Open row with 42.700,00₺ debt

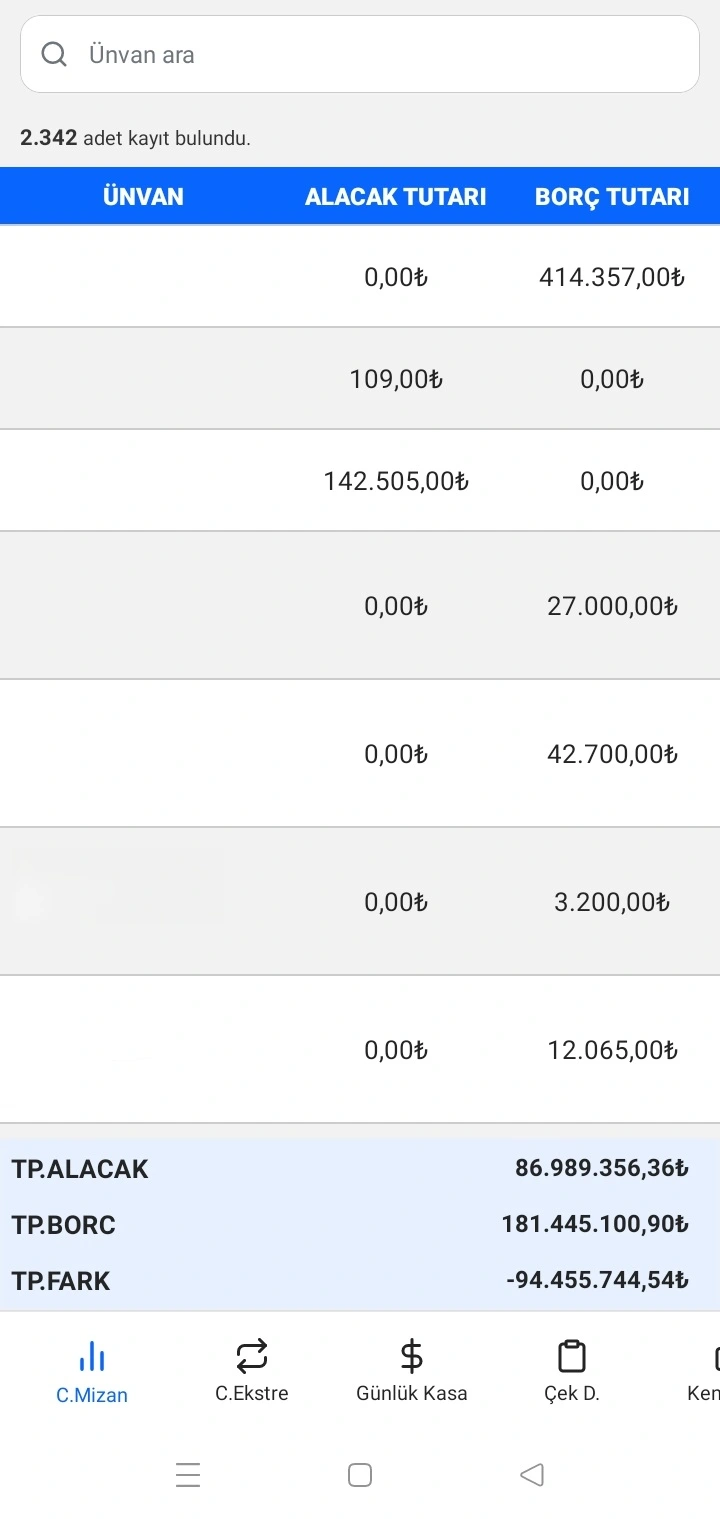360,754
